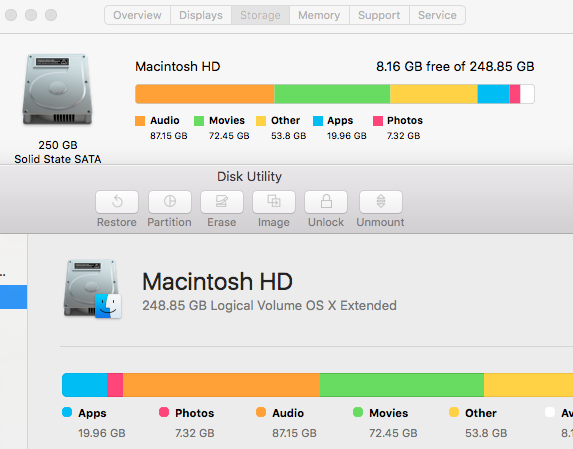Click the '19.96 GB' Apps value in Disk Utility
573x449 pixels.
point(102,433)
